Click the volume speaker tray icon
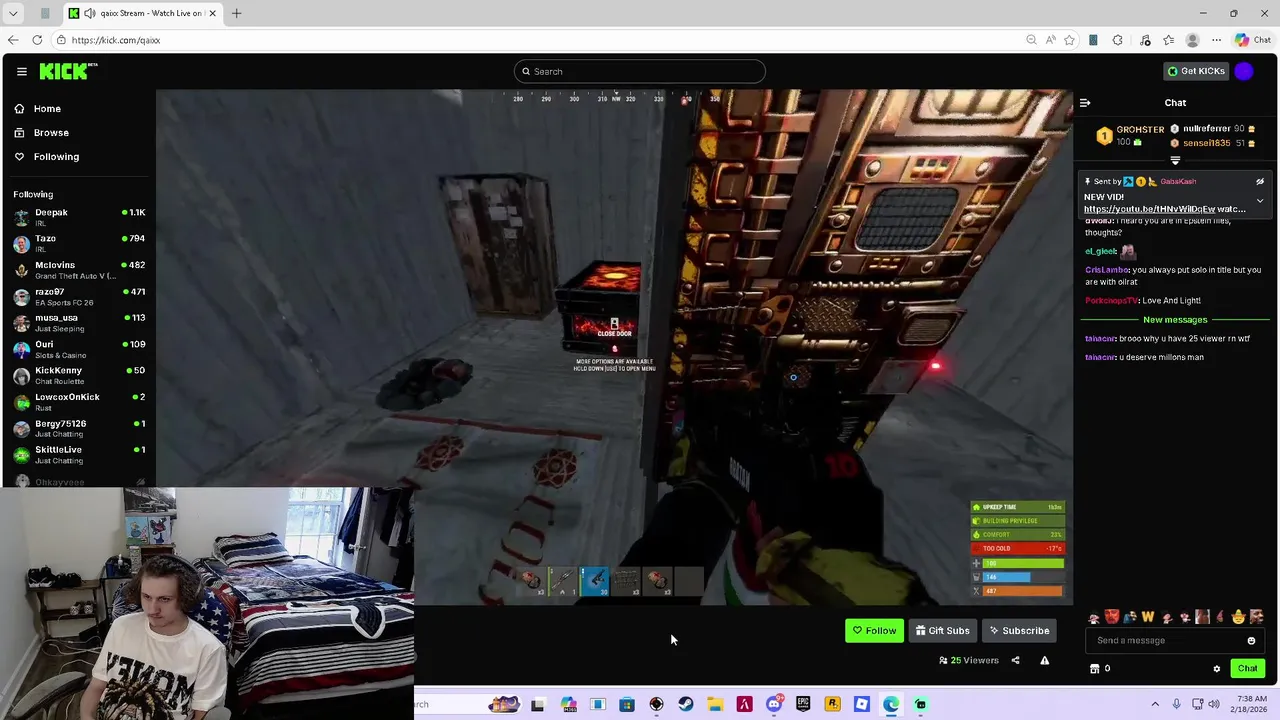Image resolution: width=1280 pixels, height=720 pixels. point(1214,704)
